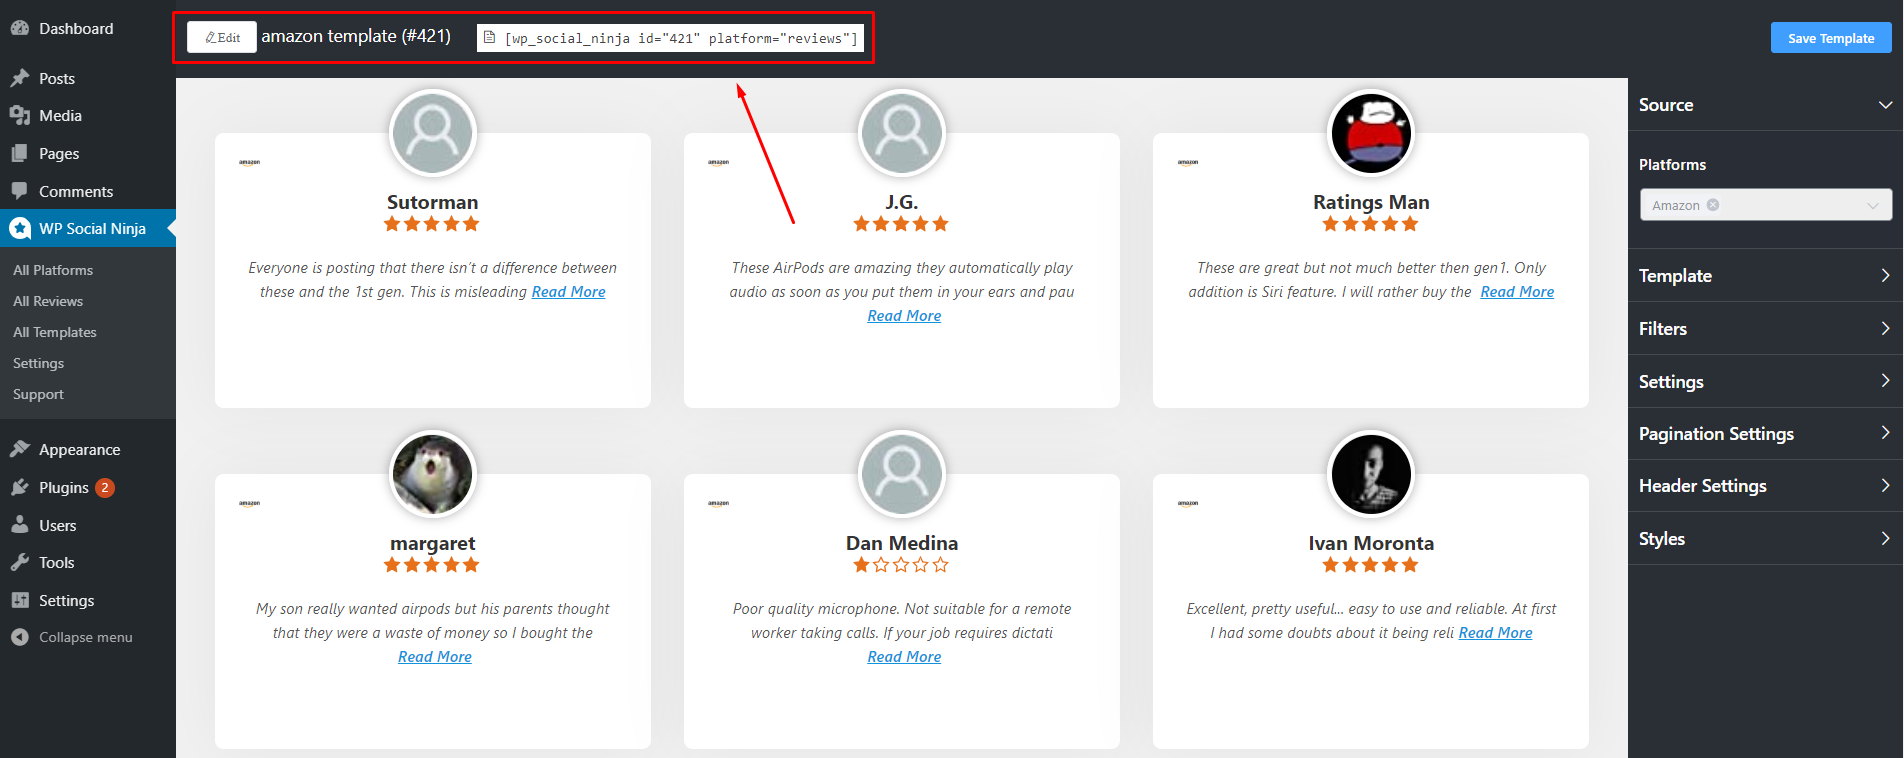Click Amazon logo on Dan Medina's card

coord(719,503)
